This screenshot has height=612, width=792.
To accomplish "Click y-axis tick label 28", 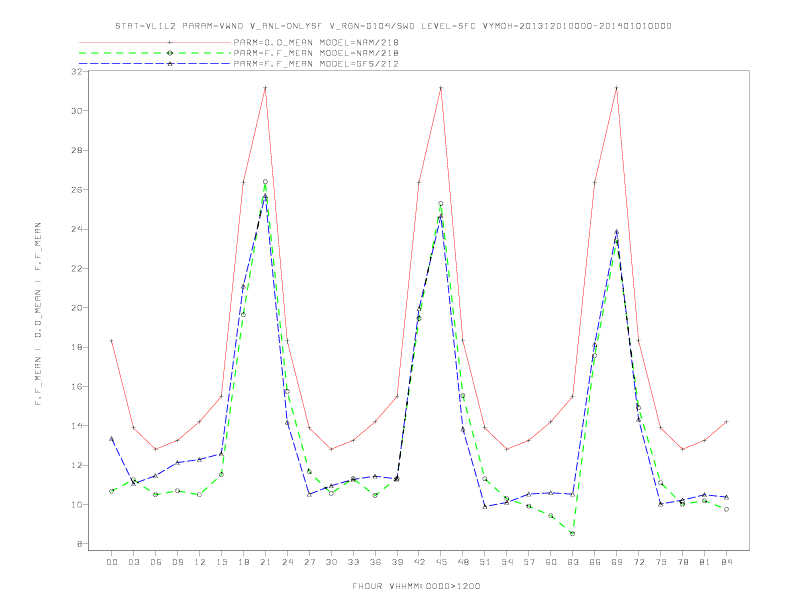I will 76,150.
